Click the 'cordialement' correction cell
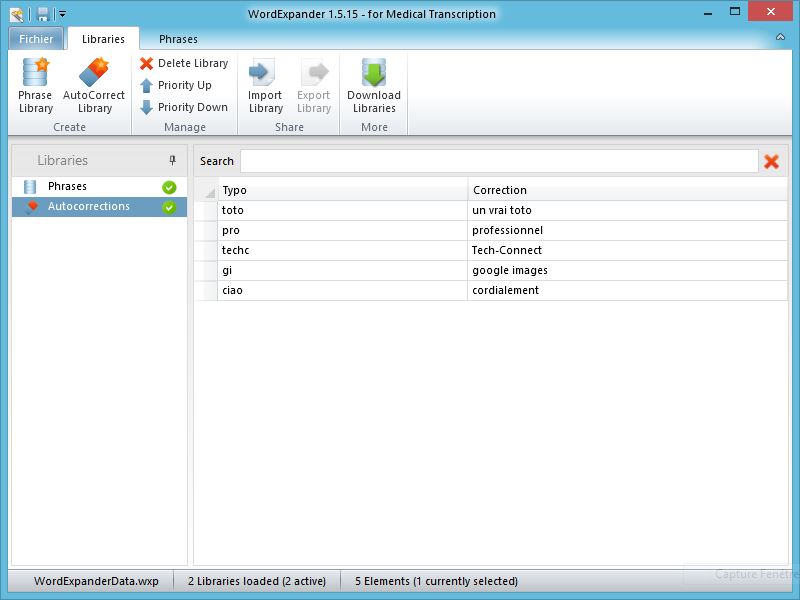The image size is (800, 600). tap(628, 290)
